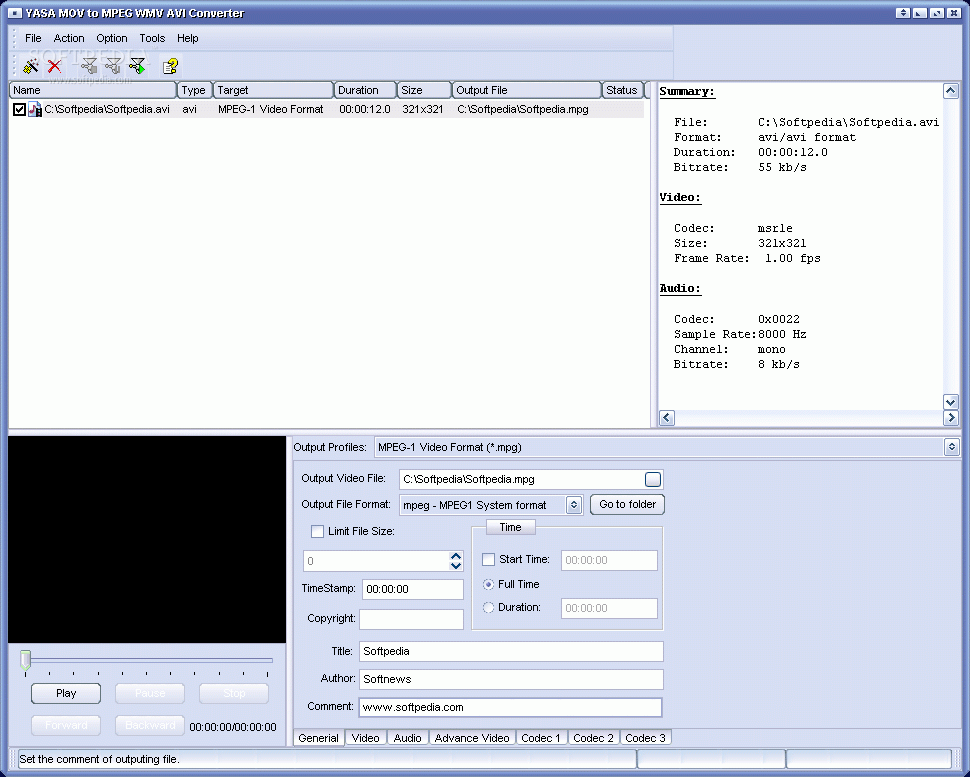Sort by the Duration column header
The image size is (970, 777).
365,90
